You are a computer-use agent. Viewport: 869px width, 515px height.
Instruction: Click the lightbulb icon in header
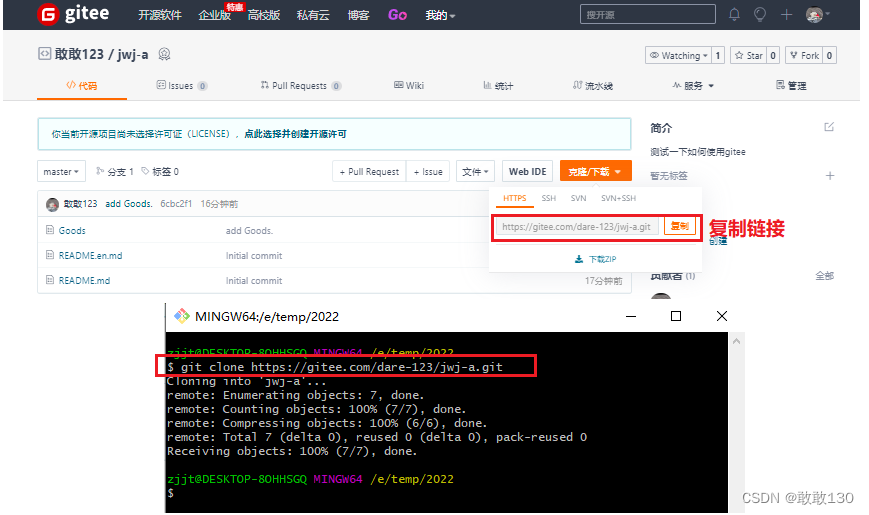pyautogui.click(x=760, y=14)
